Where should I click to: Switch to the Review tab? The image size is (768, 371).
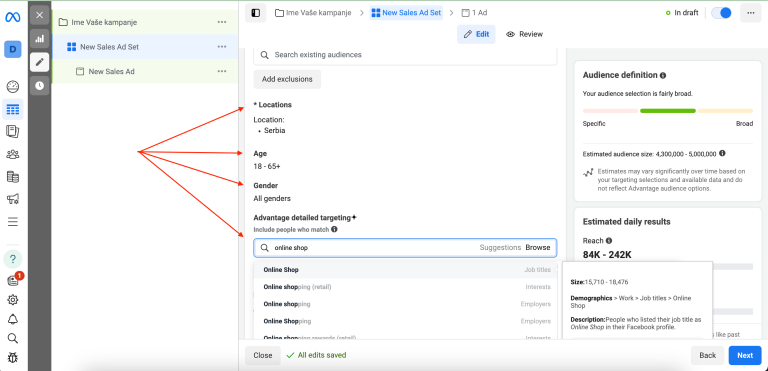[x=525, y=34]
